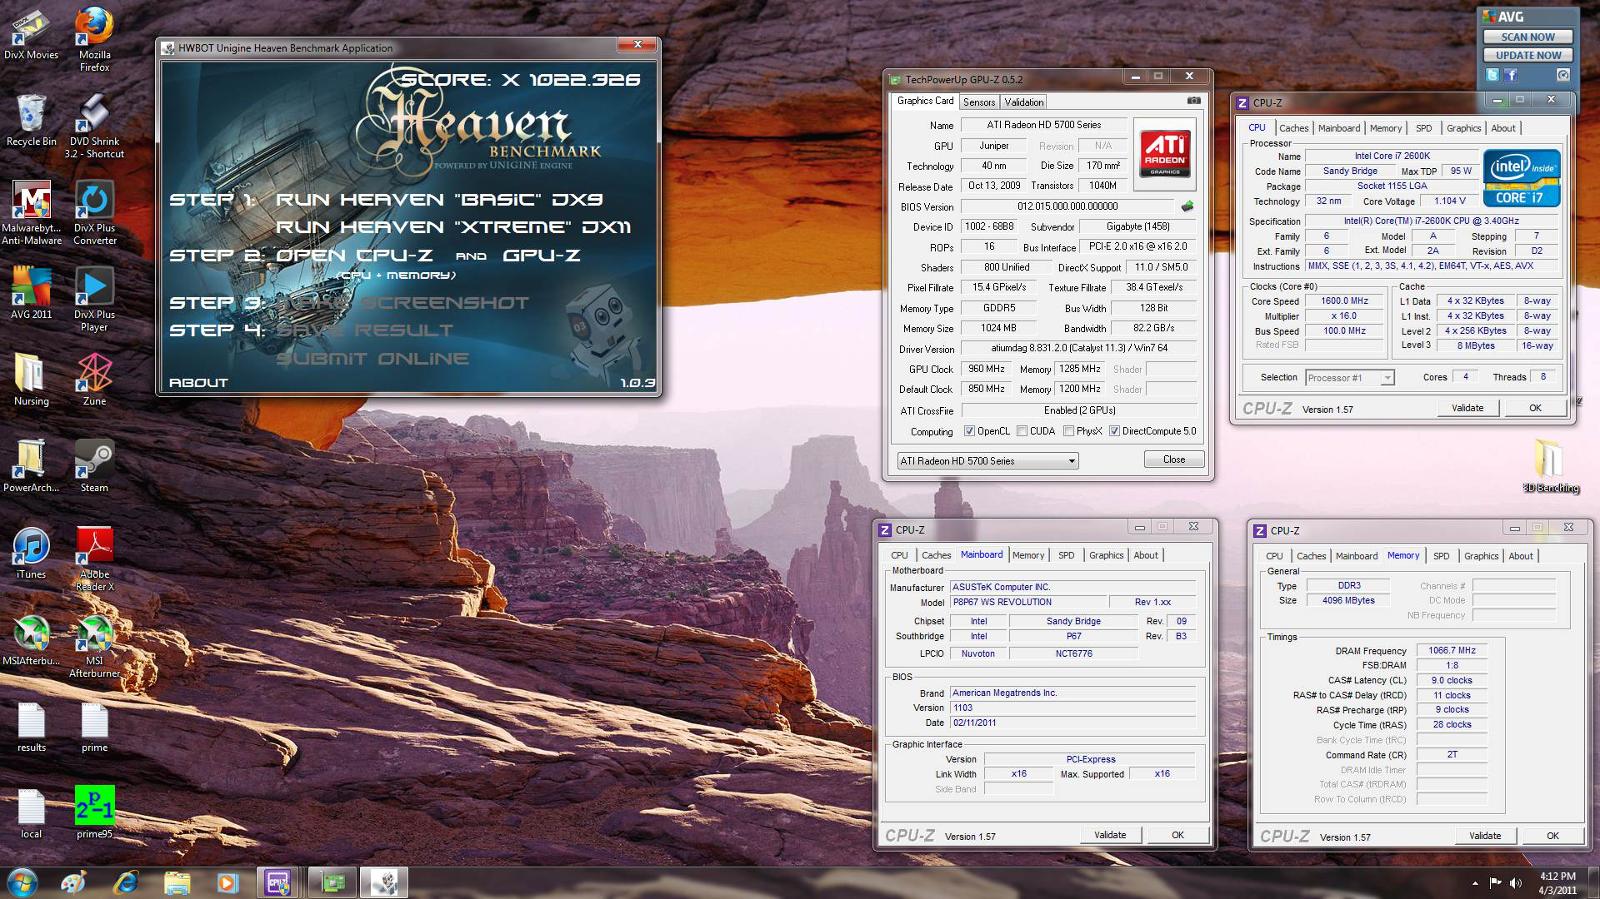Open the DivX Movies desktop shortcut

coord(31,34)
